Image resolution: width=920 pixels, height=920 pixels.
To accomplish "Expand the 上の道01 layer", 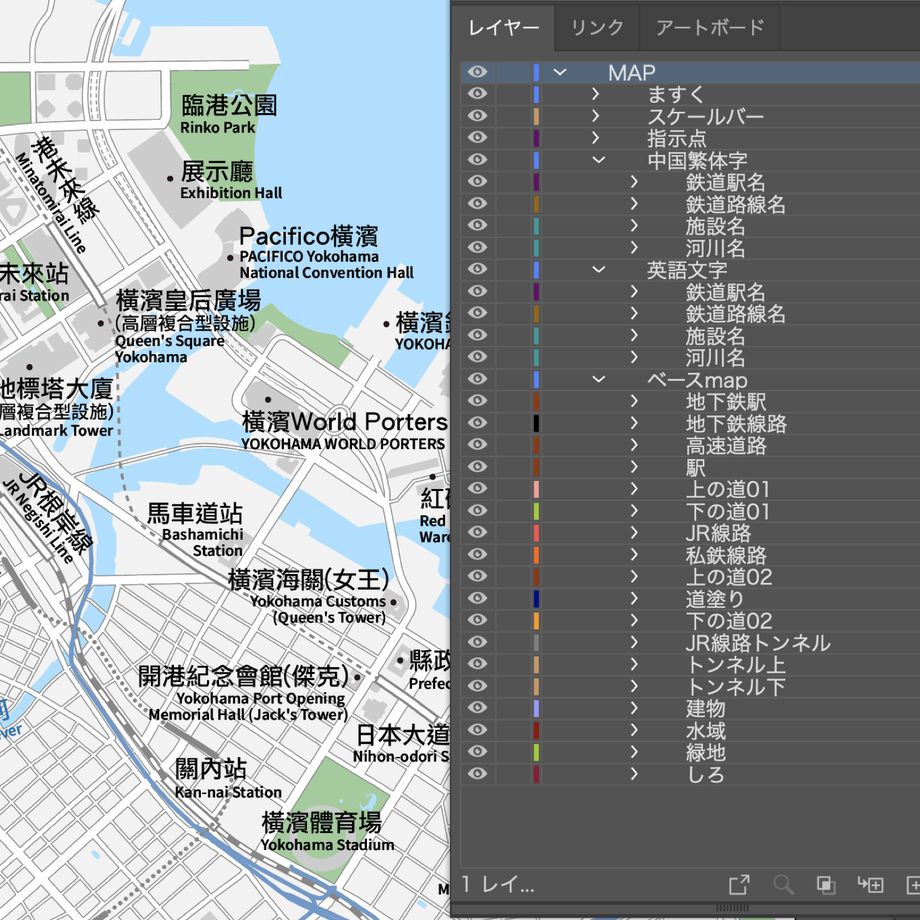I will tap(634, 489).
